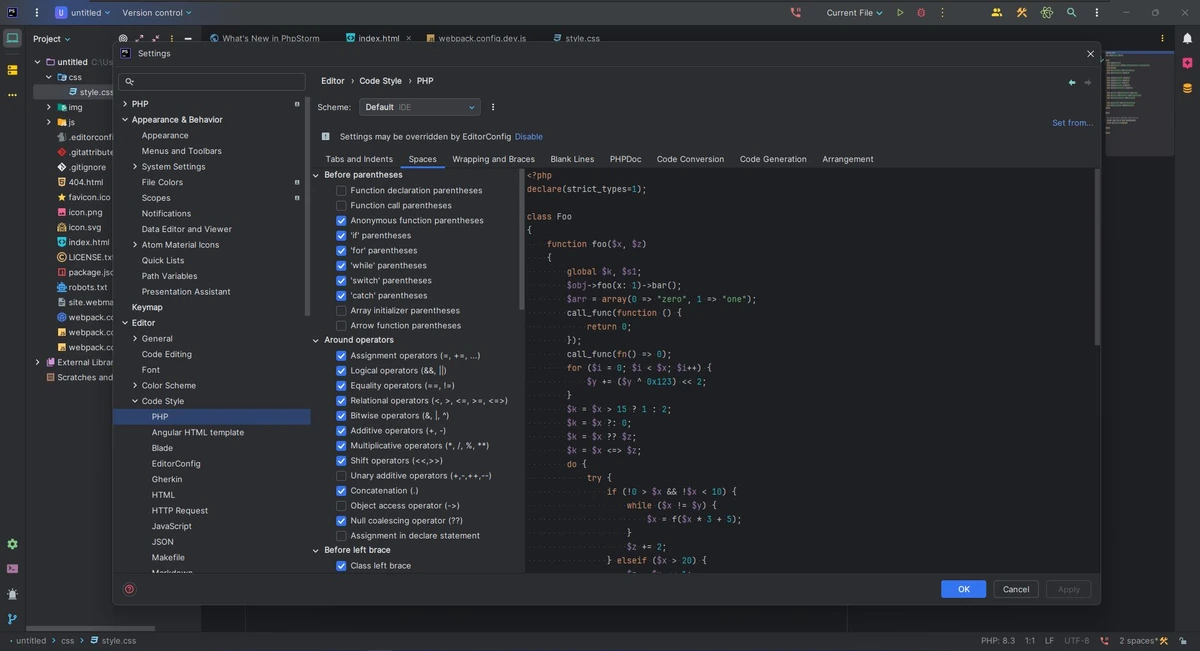Open the index.html editor tab

378,38
